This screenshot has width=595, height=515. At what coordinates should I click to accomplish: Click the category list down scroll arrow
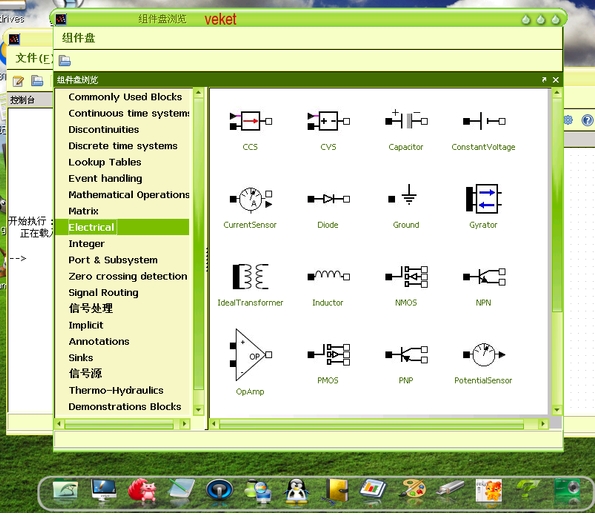[198, 410]
